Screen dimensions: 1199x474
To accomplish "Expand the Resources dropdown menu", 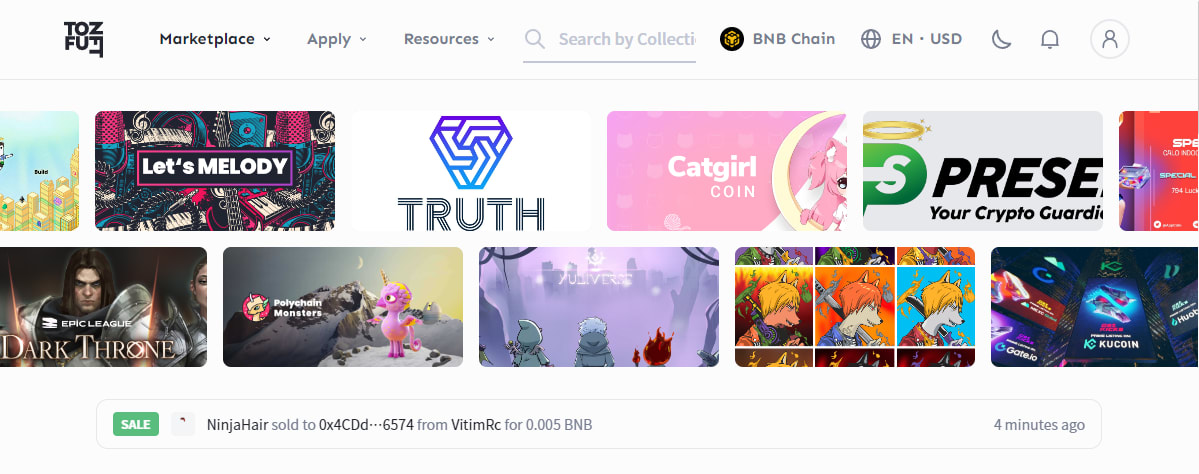I will pos(449,39).
